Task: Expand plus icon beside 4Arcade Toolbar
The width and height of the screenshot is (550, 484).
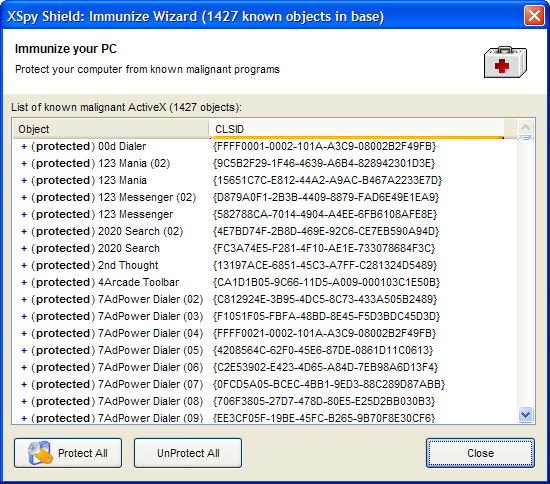Action: [24, 282]
